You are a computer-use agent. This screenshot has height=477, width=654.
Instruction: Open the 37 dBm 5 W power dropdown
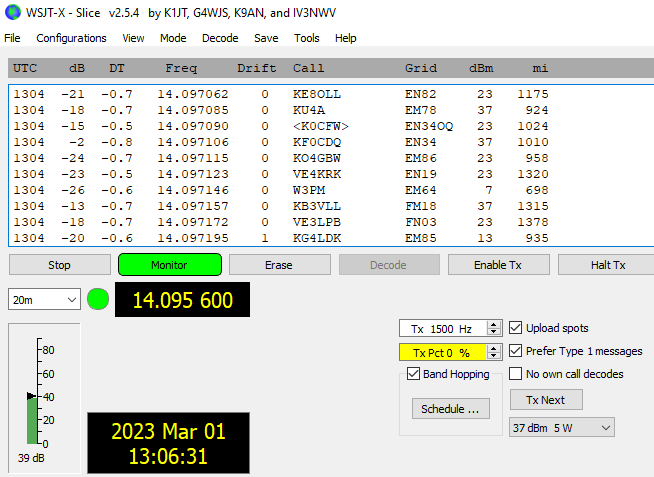pyautogui.click(x=561, y=427)
